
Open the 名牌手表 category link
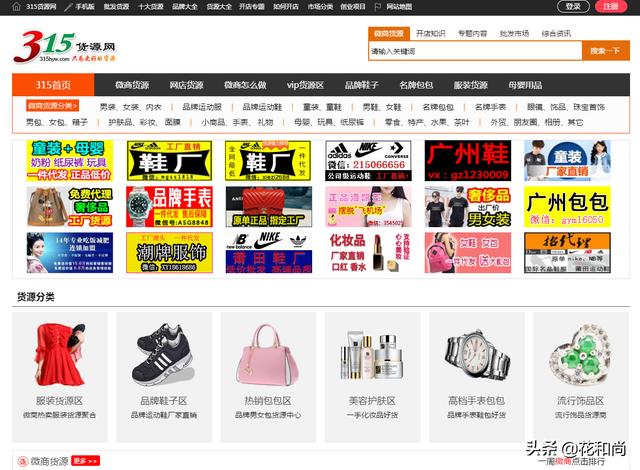[490, 107]
